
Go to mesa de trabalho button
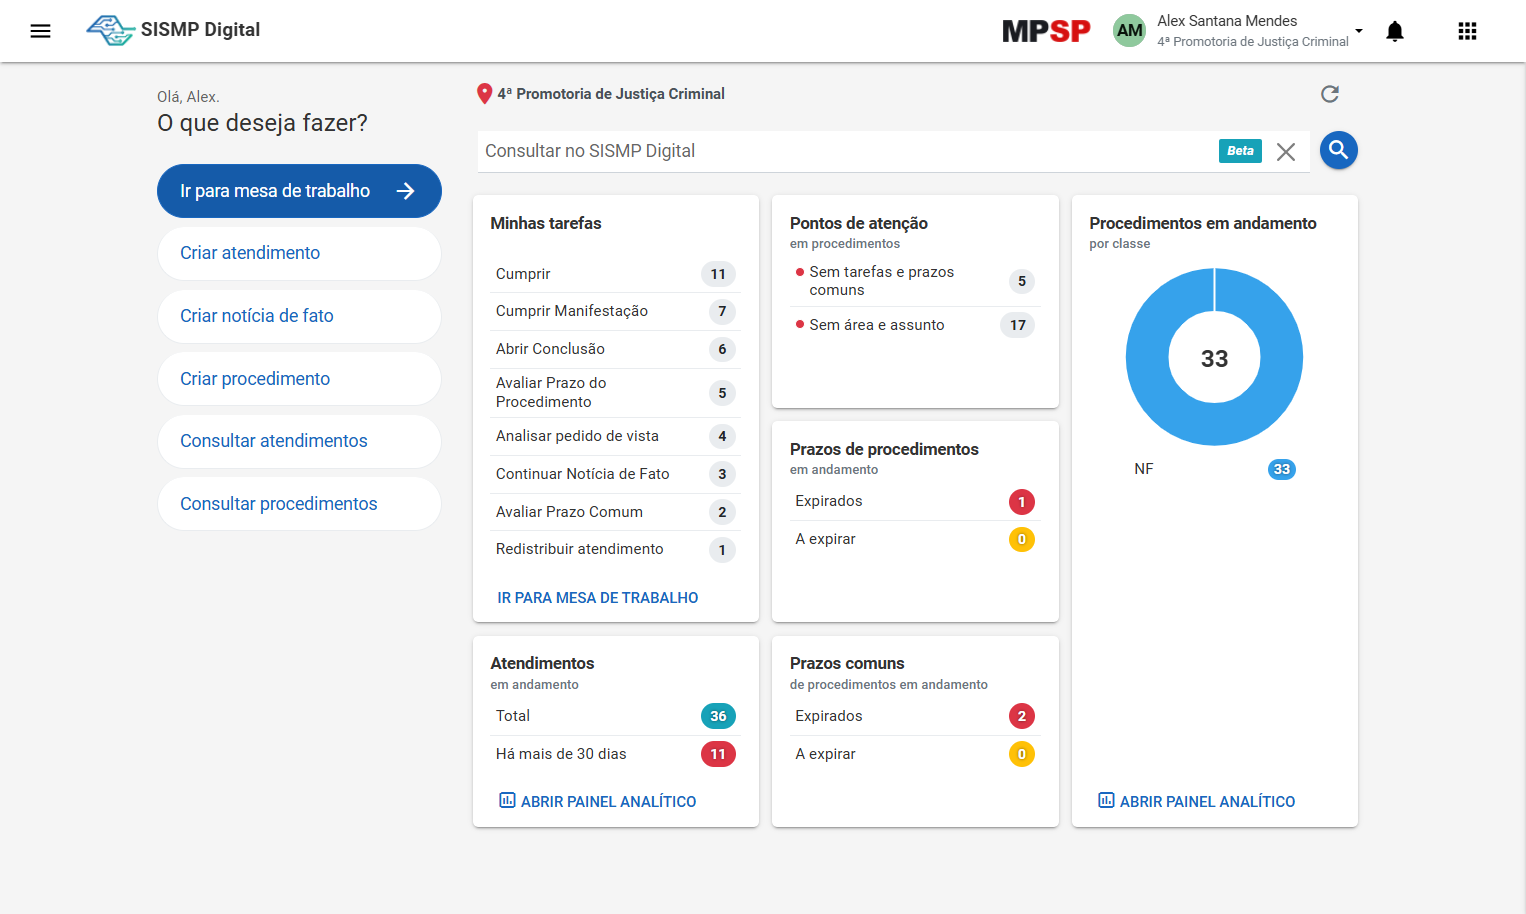click(x=299, y=191)
